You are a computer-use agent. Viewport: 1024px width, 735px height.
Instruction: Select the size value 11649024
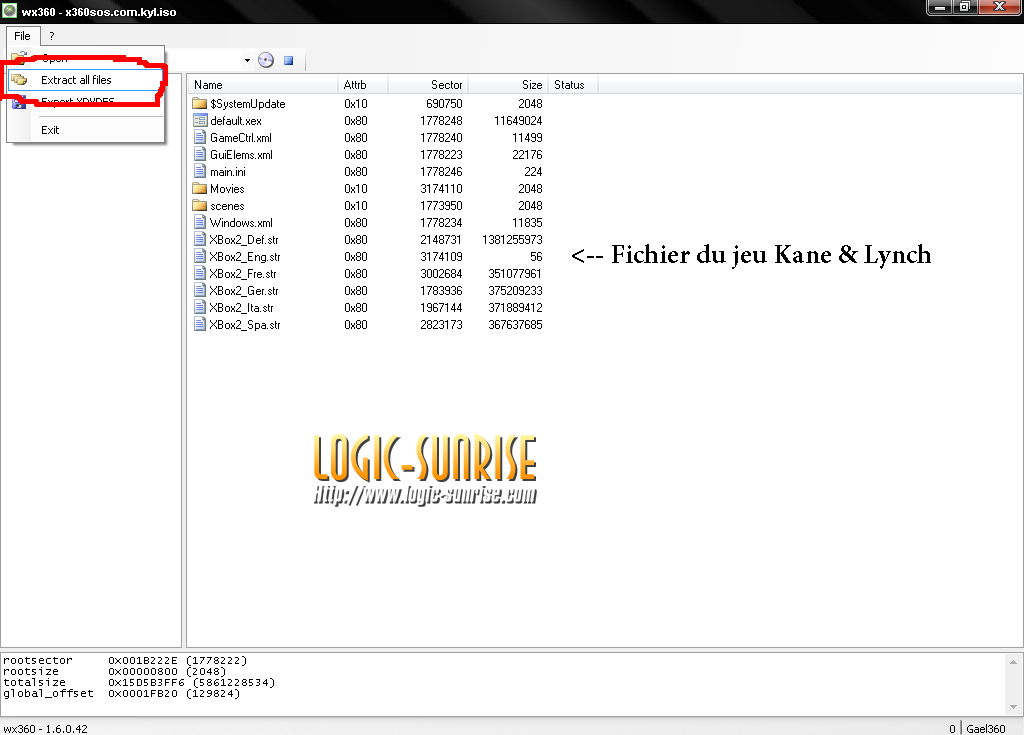coord(518,121)
